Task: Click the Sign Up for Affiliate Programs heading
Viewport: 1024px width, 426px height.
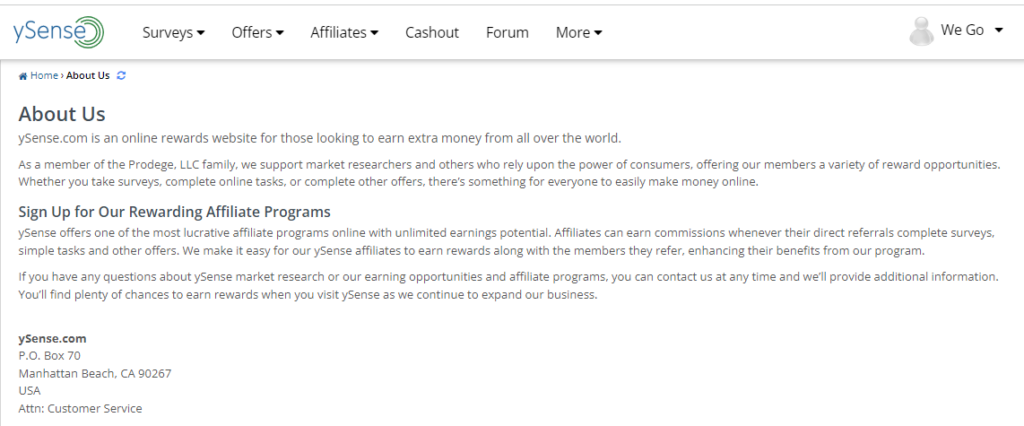Action: (x=174, y=212)
